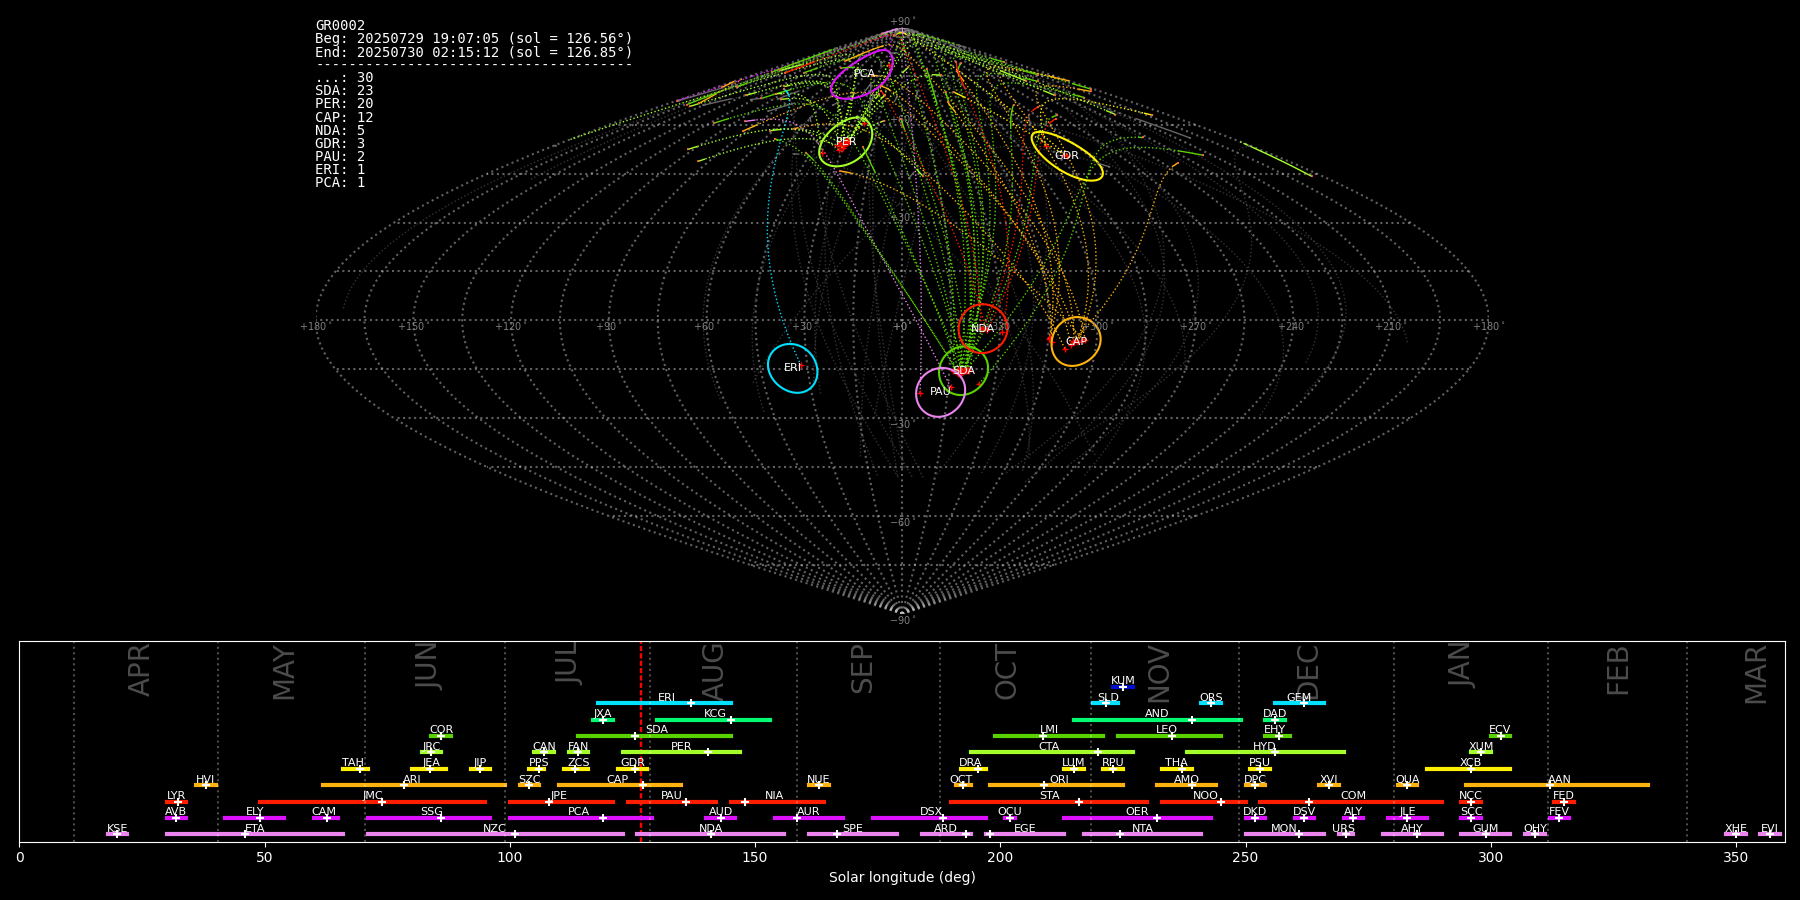Select the cyan ERI radiant circle
Viewport: 1800px width, 900px height.
click(x=792, y=368)
